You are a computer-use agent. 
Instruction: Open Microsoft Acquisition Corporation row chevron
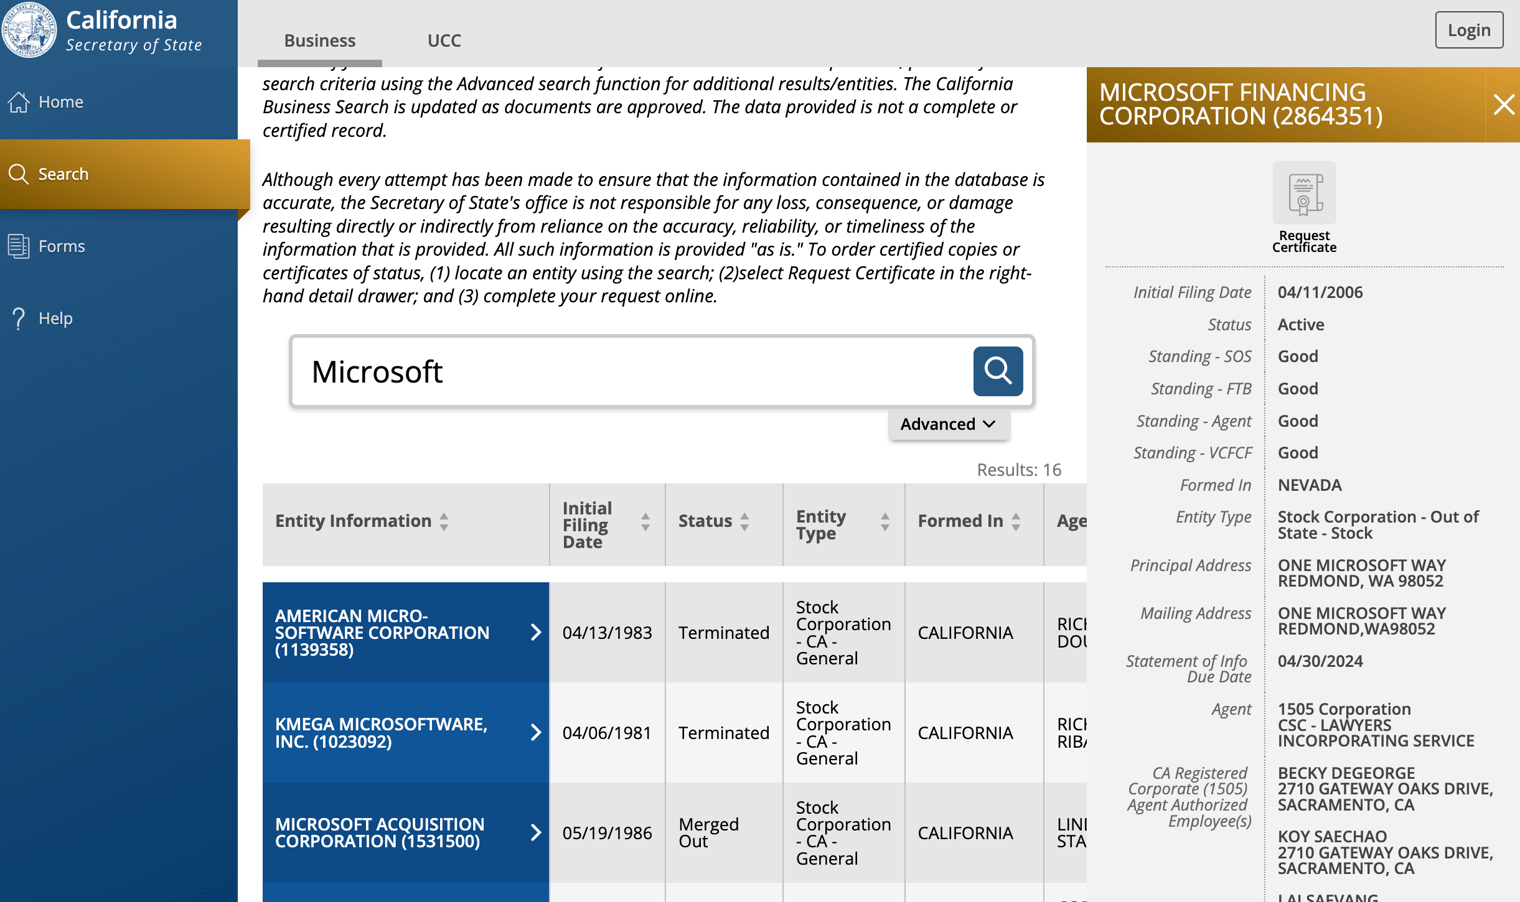click(535, 832)
